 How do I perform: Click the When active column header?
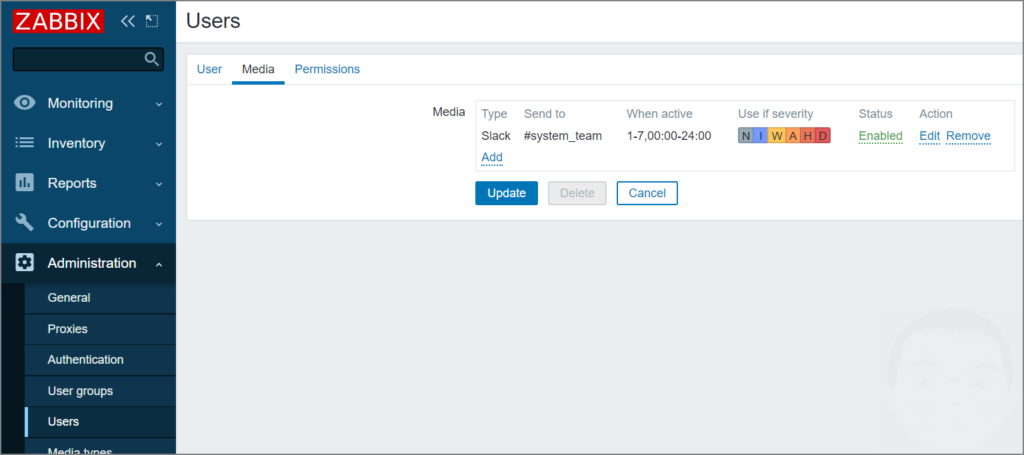660,114
